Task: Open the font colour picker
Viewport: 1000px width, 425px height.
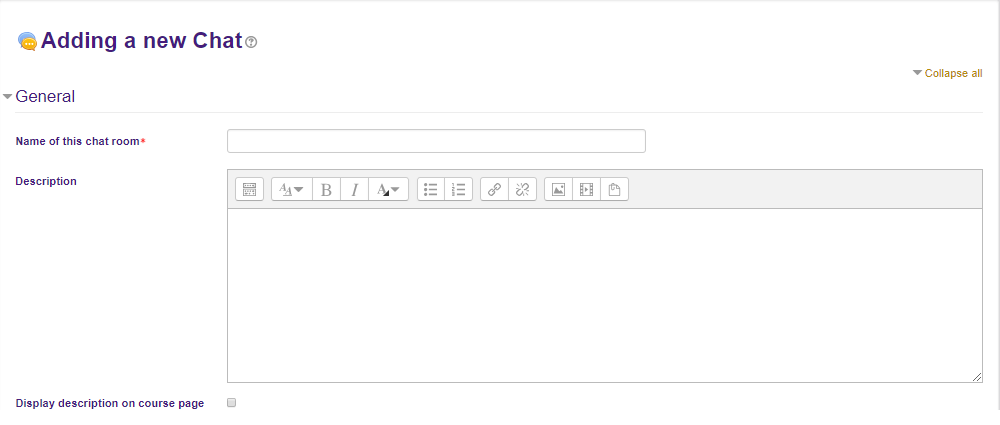Action: pos(388,189)
